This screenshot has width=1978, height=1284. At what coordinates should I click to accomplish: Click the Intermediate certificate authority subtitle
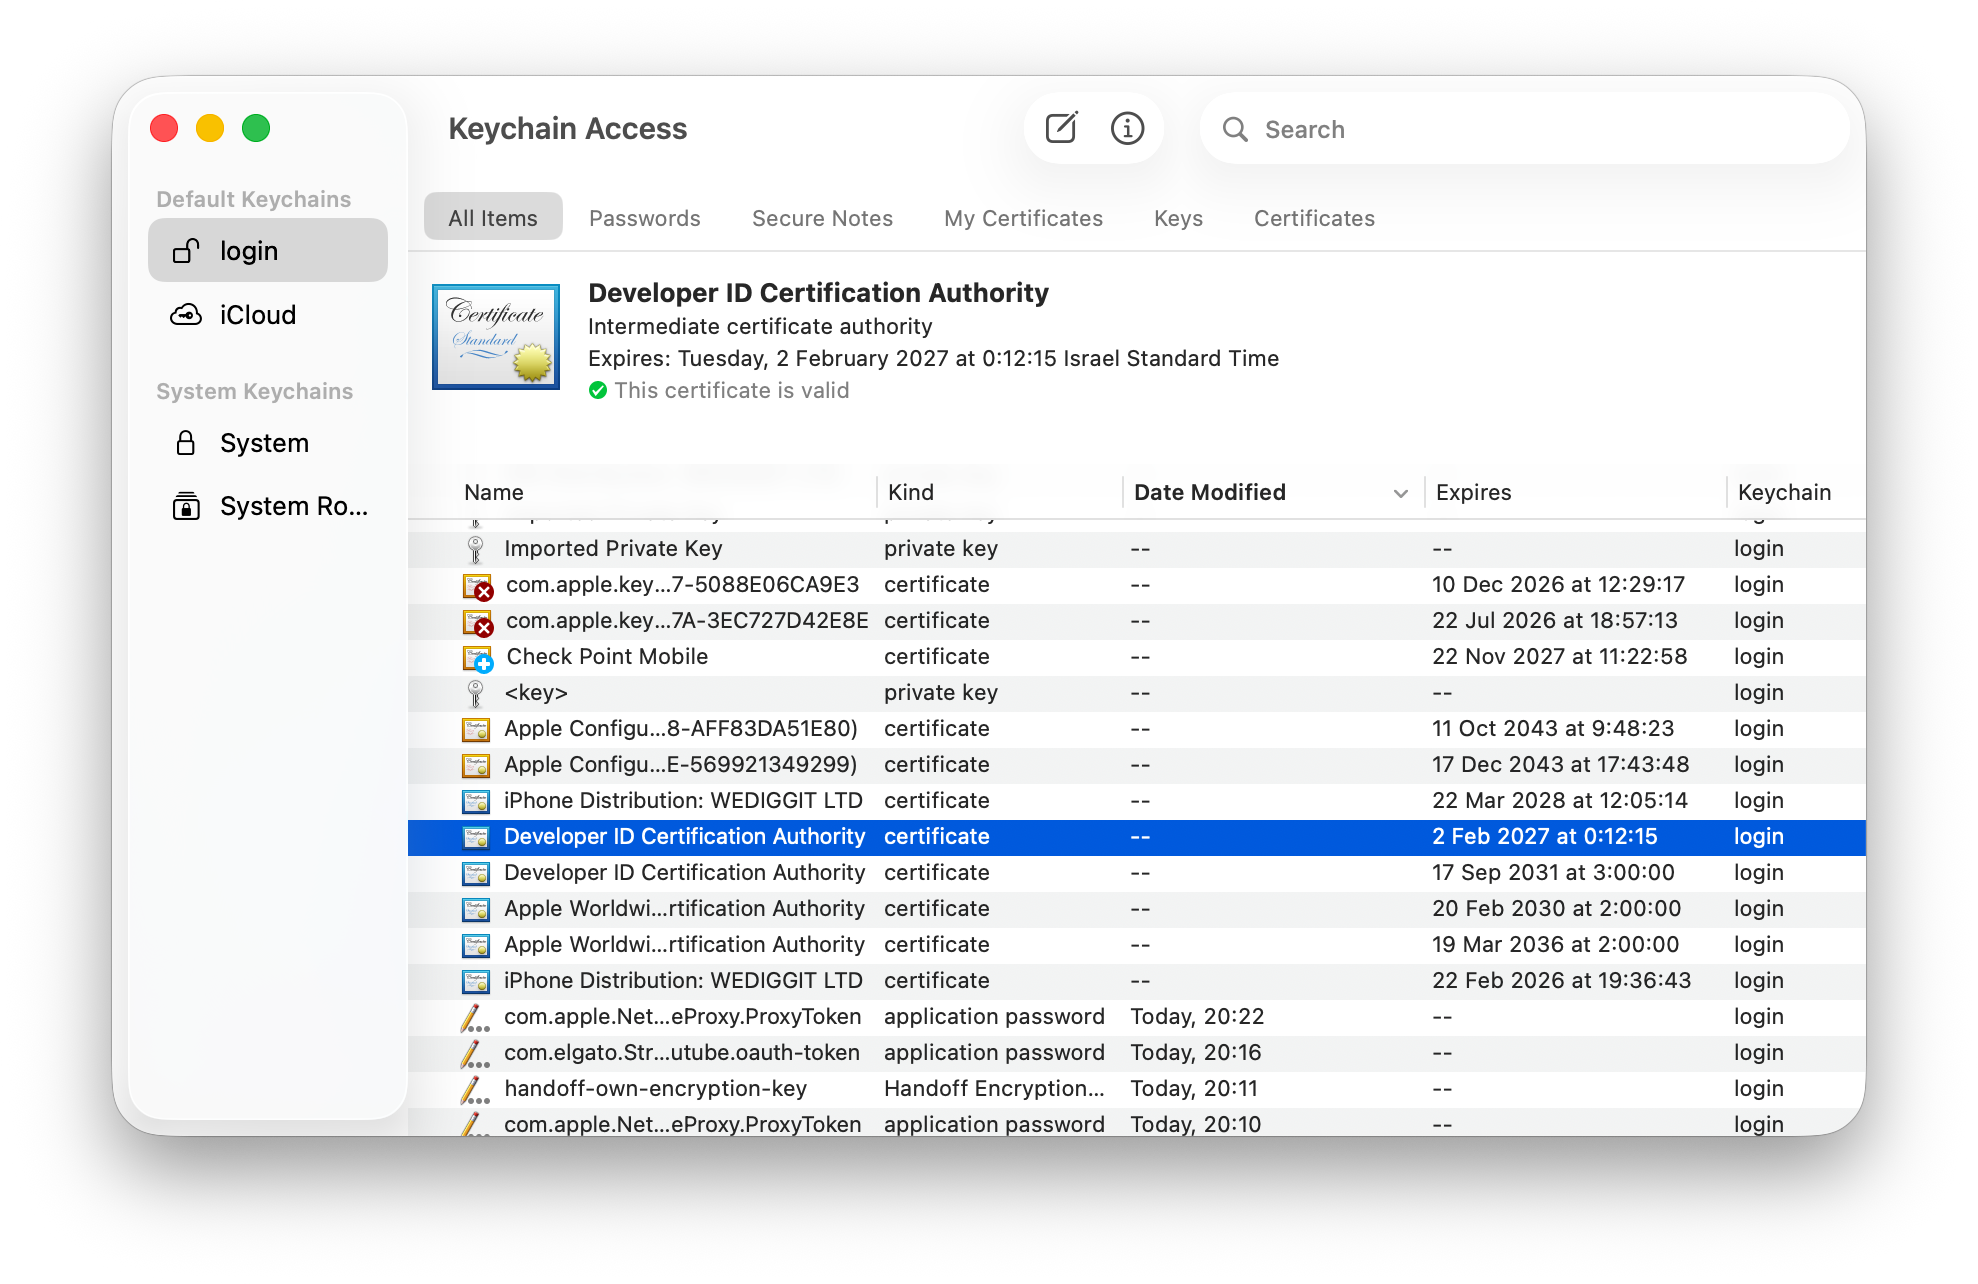pos(760,327)
